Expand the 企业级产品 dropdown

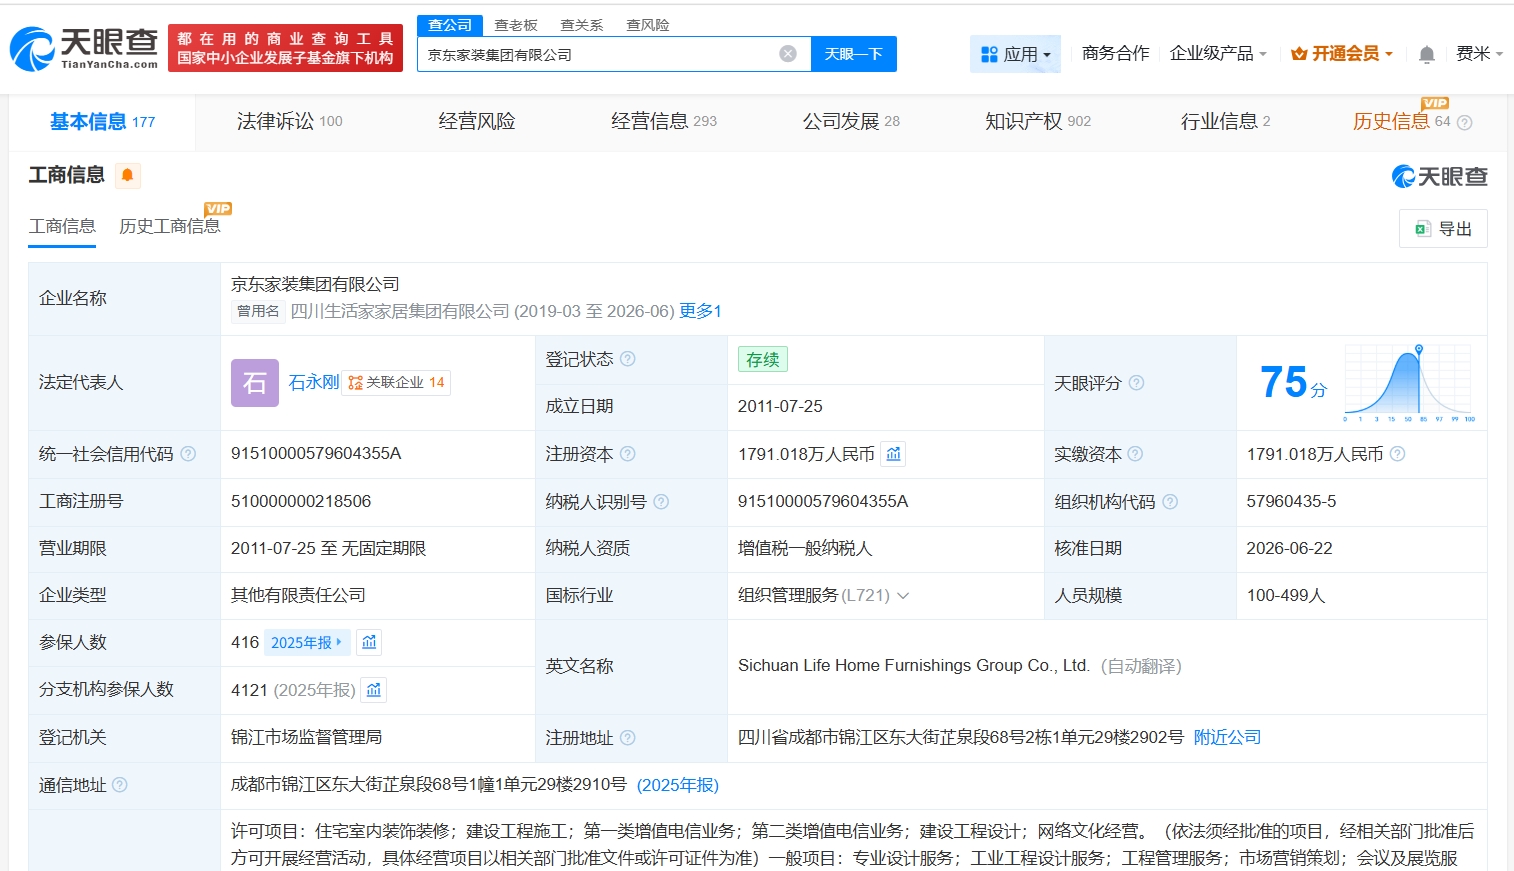click(1218, 53)
